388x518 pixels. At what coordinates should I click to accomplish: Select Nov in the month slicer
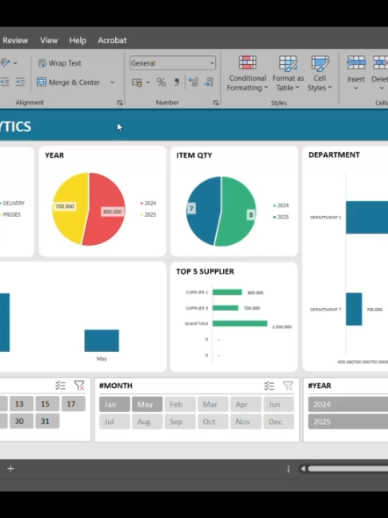(246, 422)
